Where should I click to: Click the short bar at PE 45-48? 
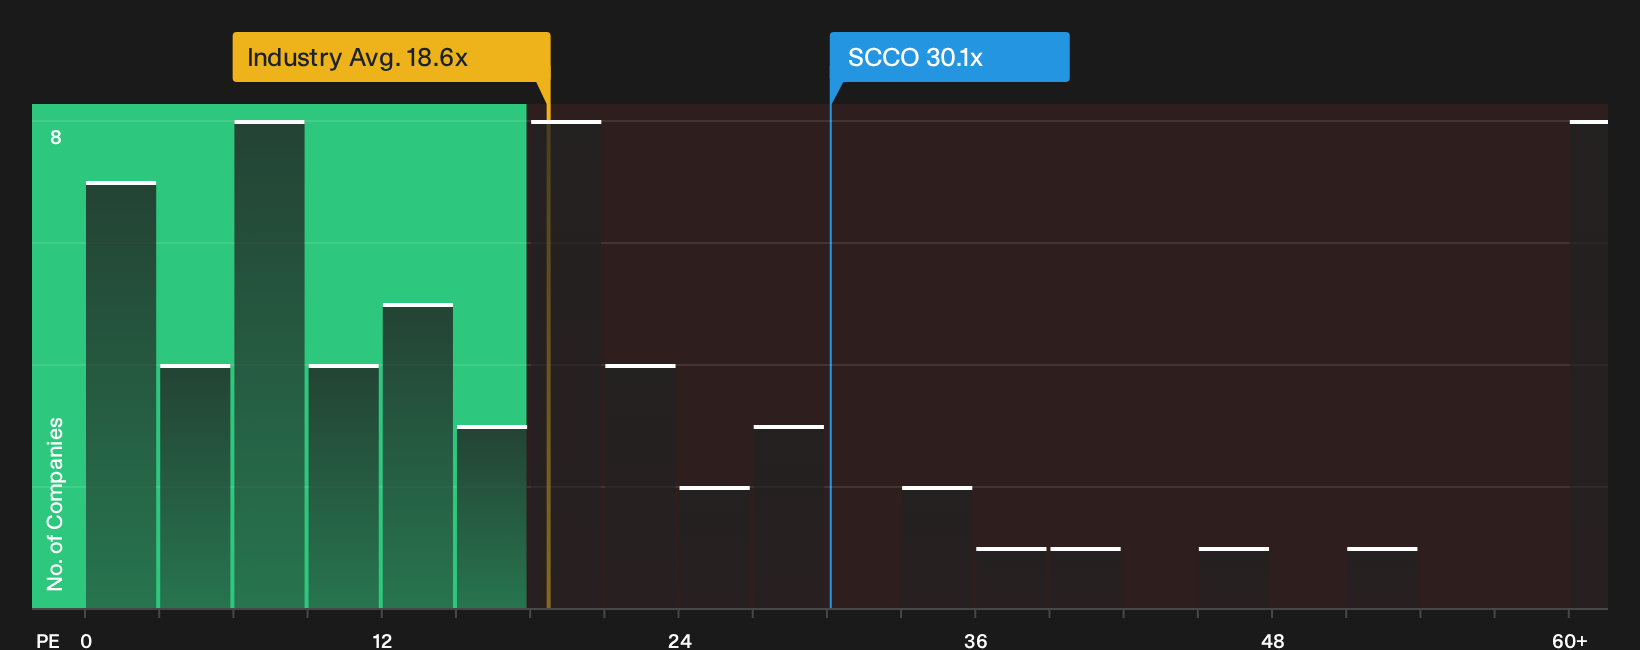[x=1234, y=578]
